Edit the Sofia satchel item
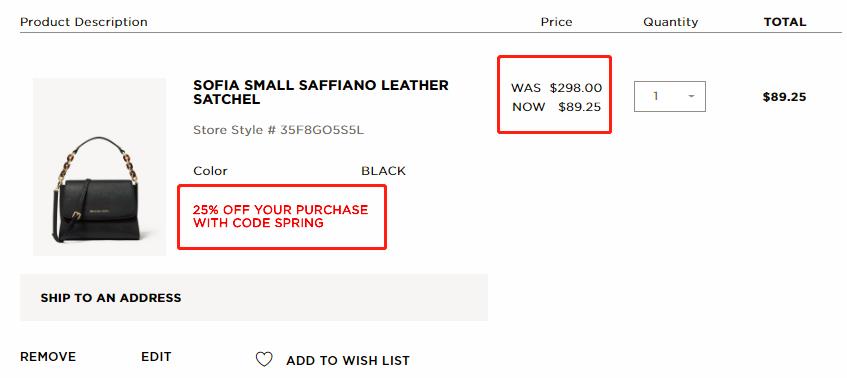This screenshot has width=847, height=378. (156, 357)
